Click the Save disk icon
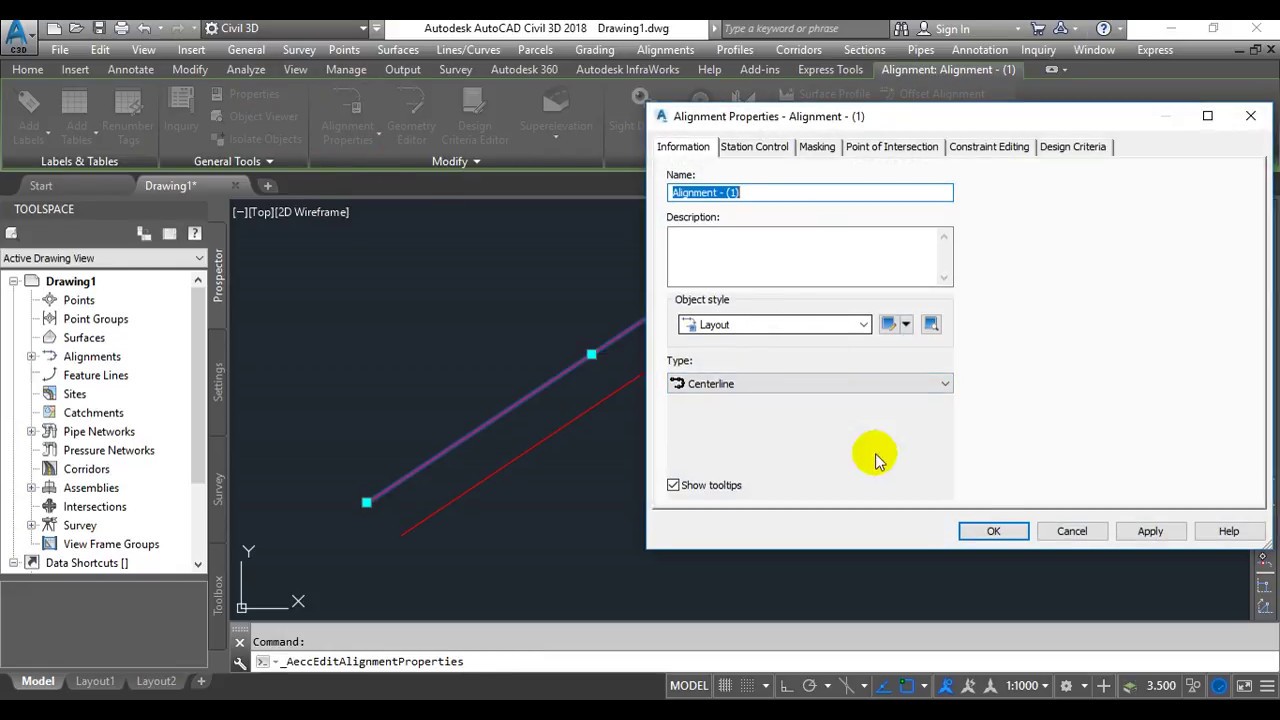This screenshot has height=720, width=1280. pos(98,28)
